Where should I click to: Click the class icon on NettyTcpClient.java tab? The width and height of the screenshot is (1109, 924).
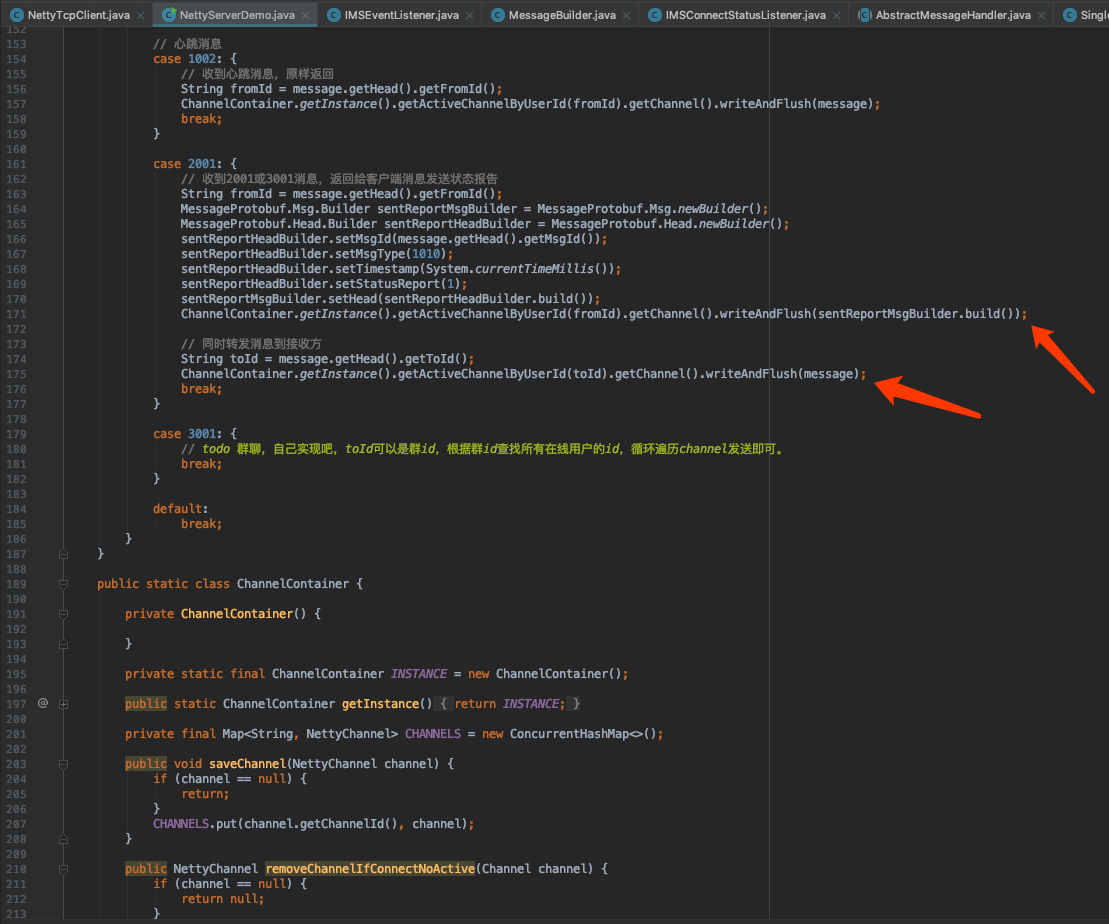(17, 16)
